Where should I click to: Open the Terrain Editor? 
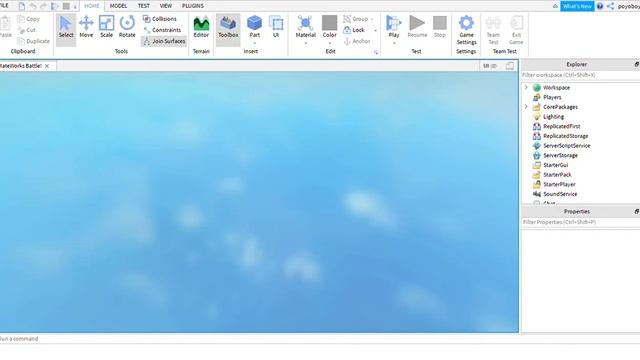point(201,28)
